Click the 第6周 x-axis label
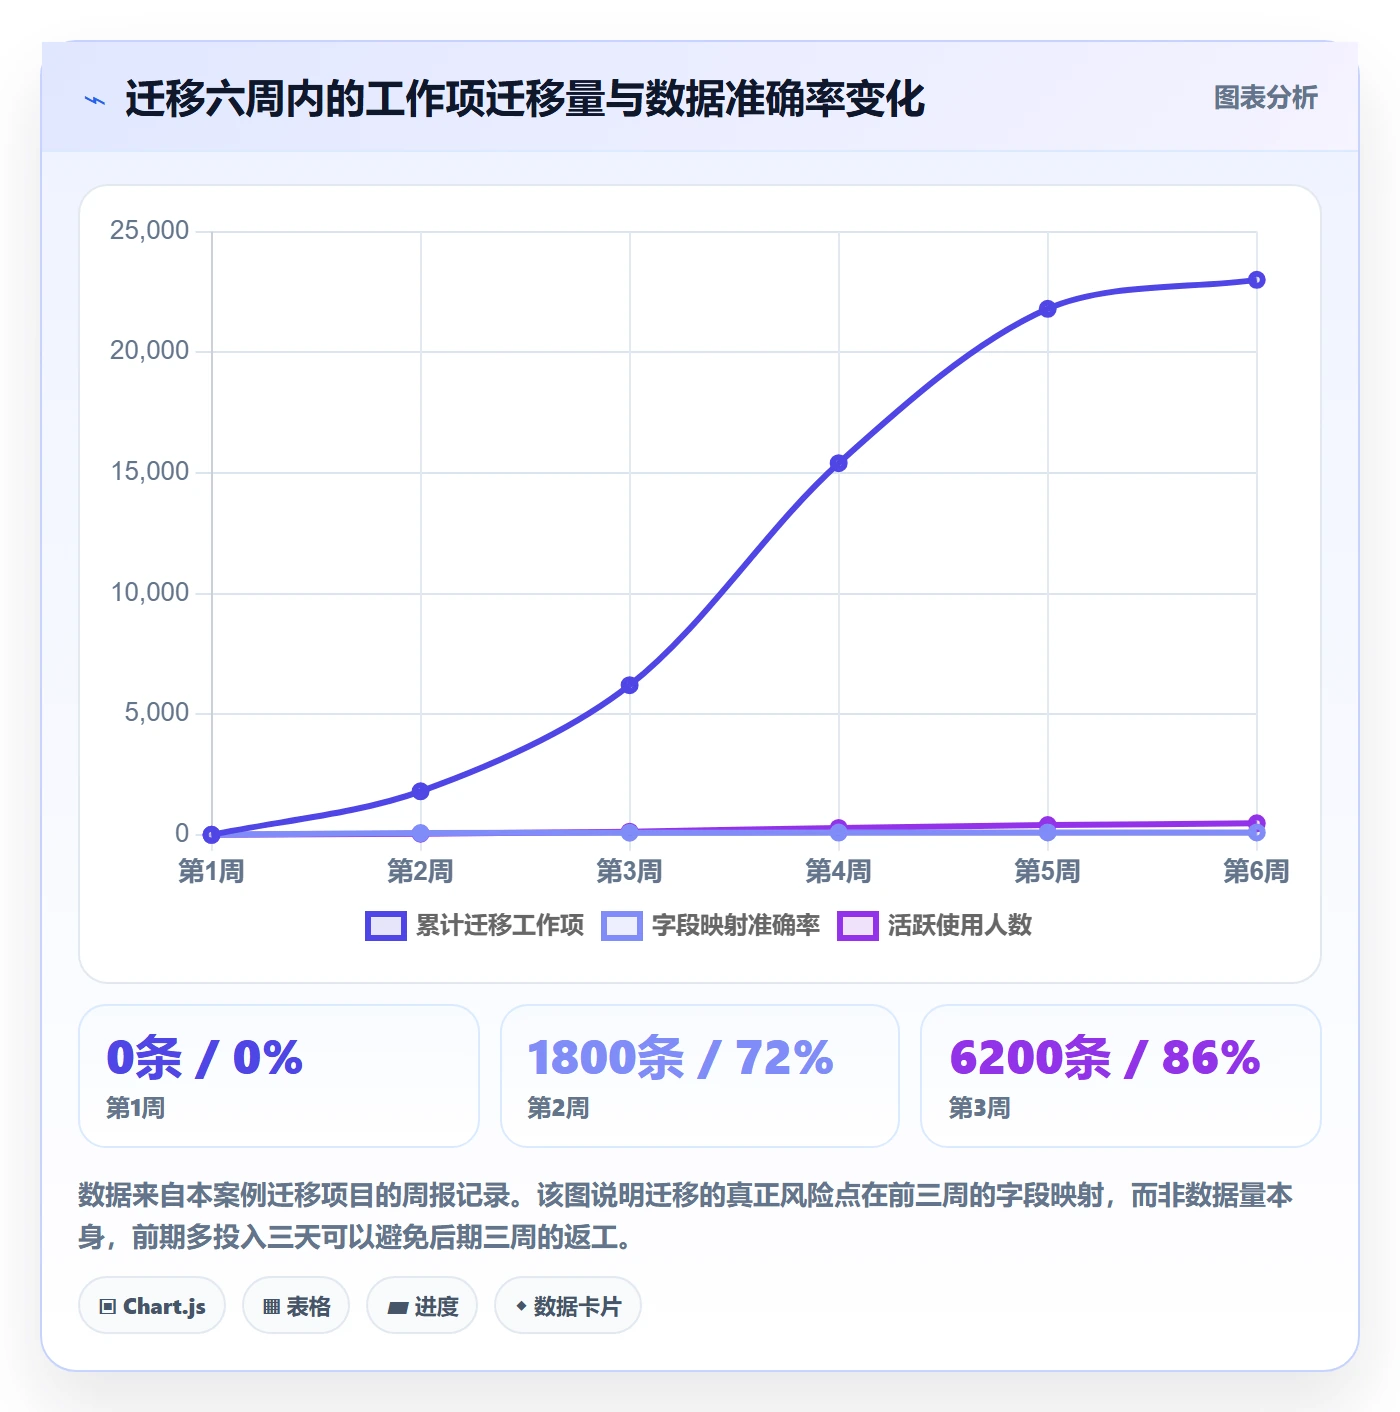 point(1257,871)
